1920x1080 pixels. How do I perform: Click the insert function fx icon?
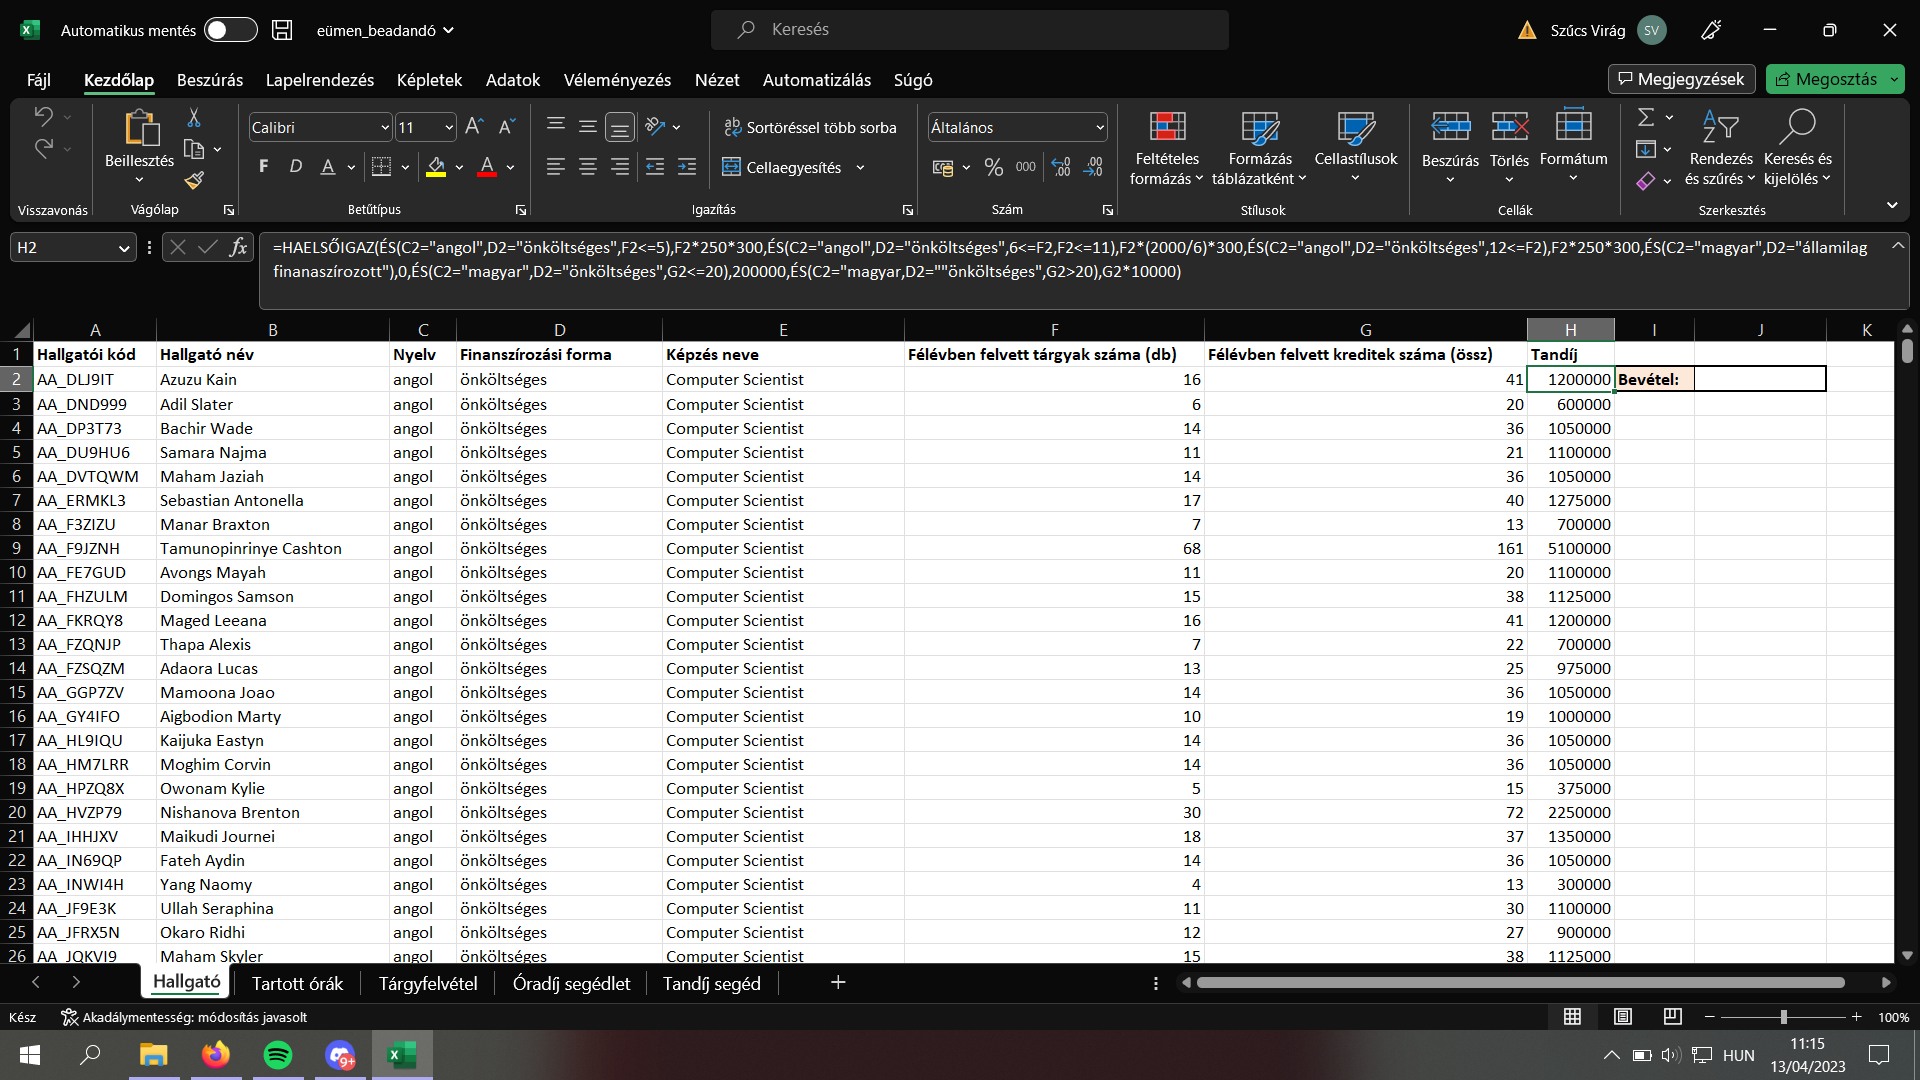238,247
